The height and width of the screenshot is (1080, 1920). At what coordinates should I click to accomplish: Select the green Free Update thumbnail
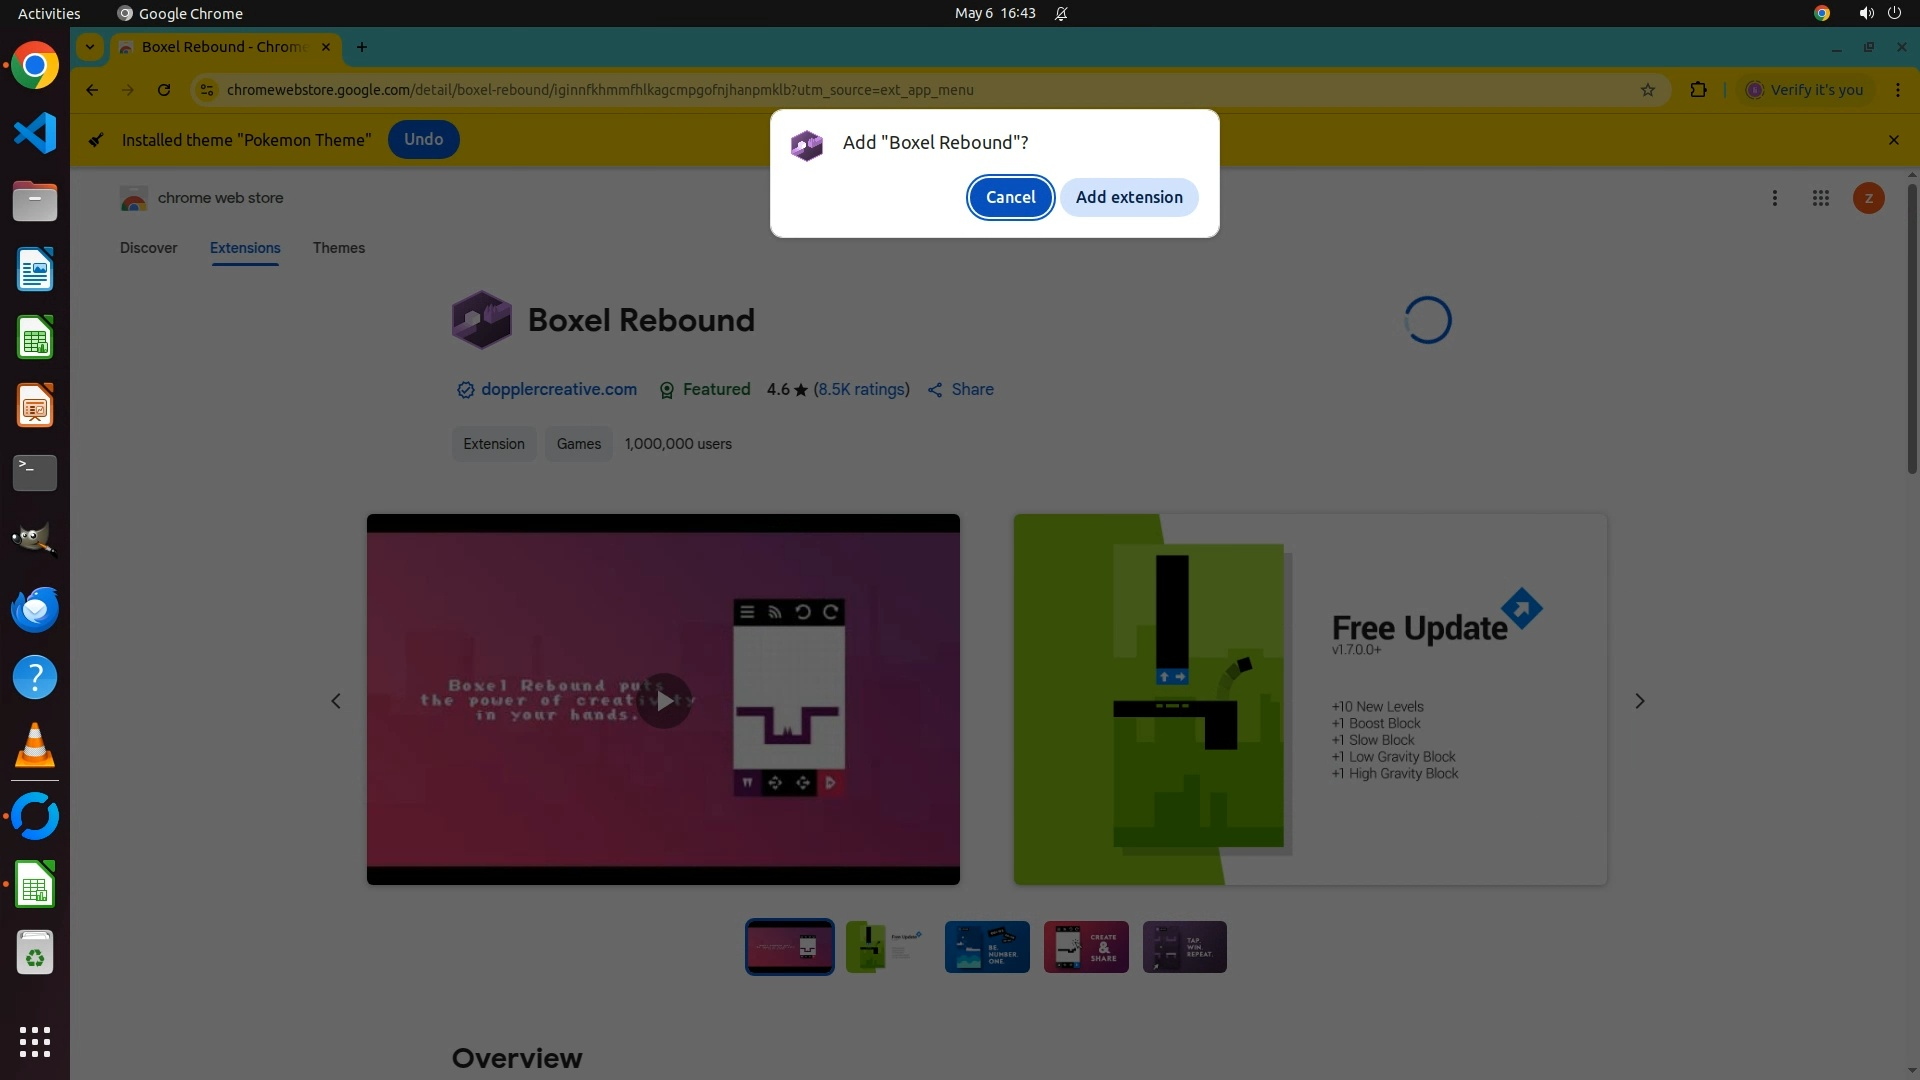click(887, 947)
